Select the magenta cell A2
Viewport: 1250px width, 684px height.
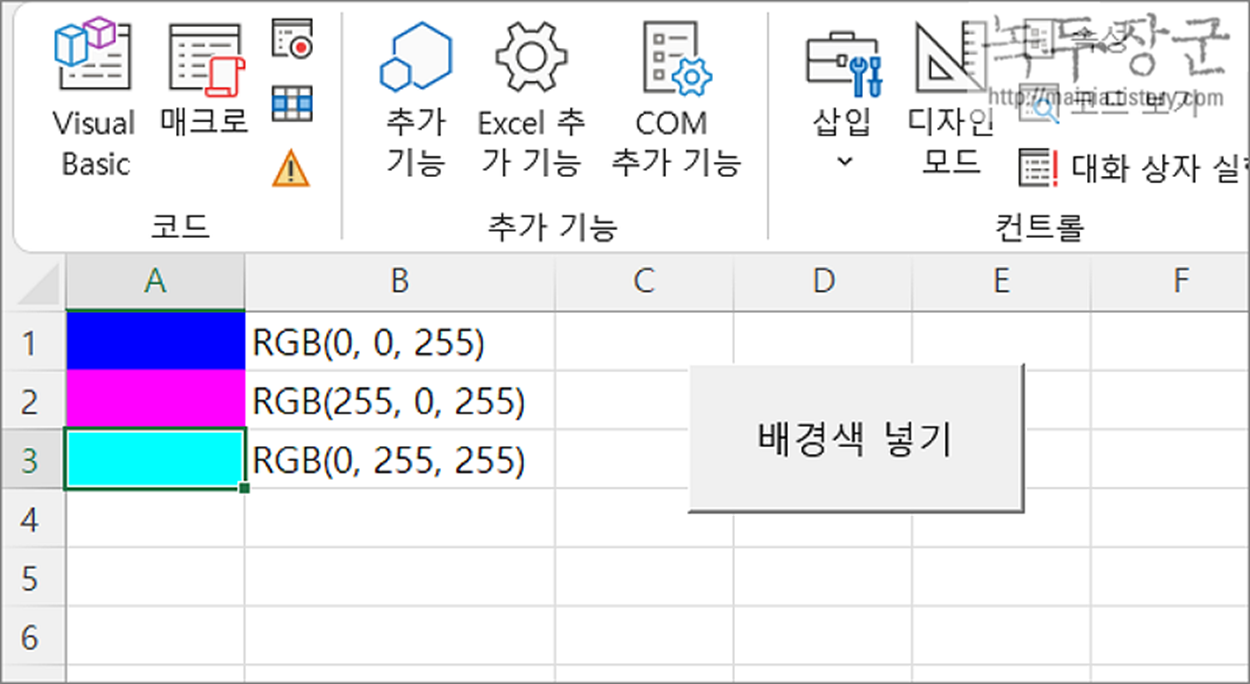[155, 400]
